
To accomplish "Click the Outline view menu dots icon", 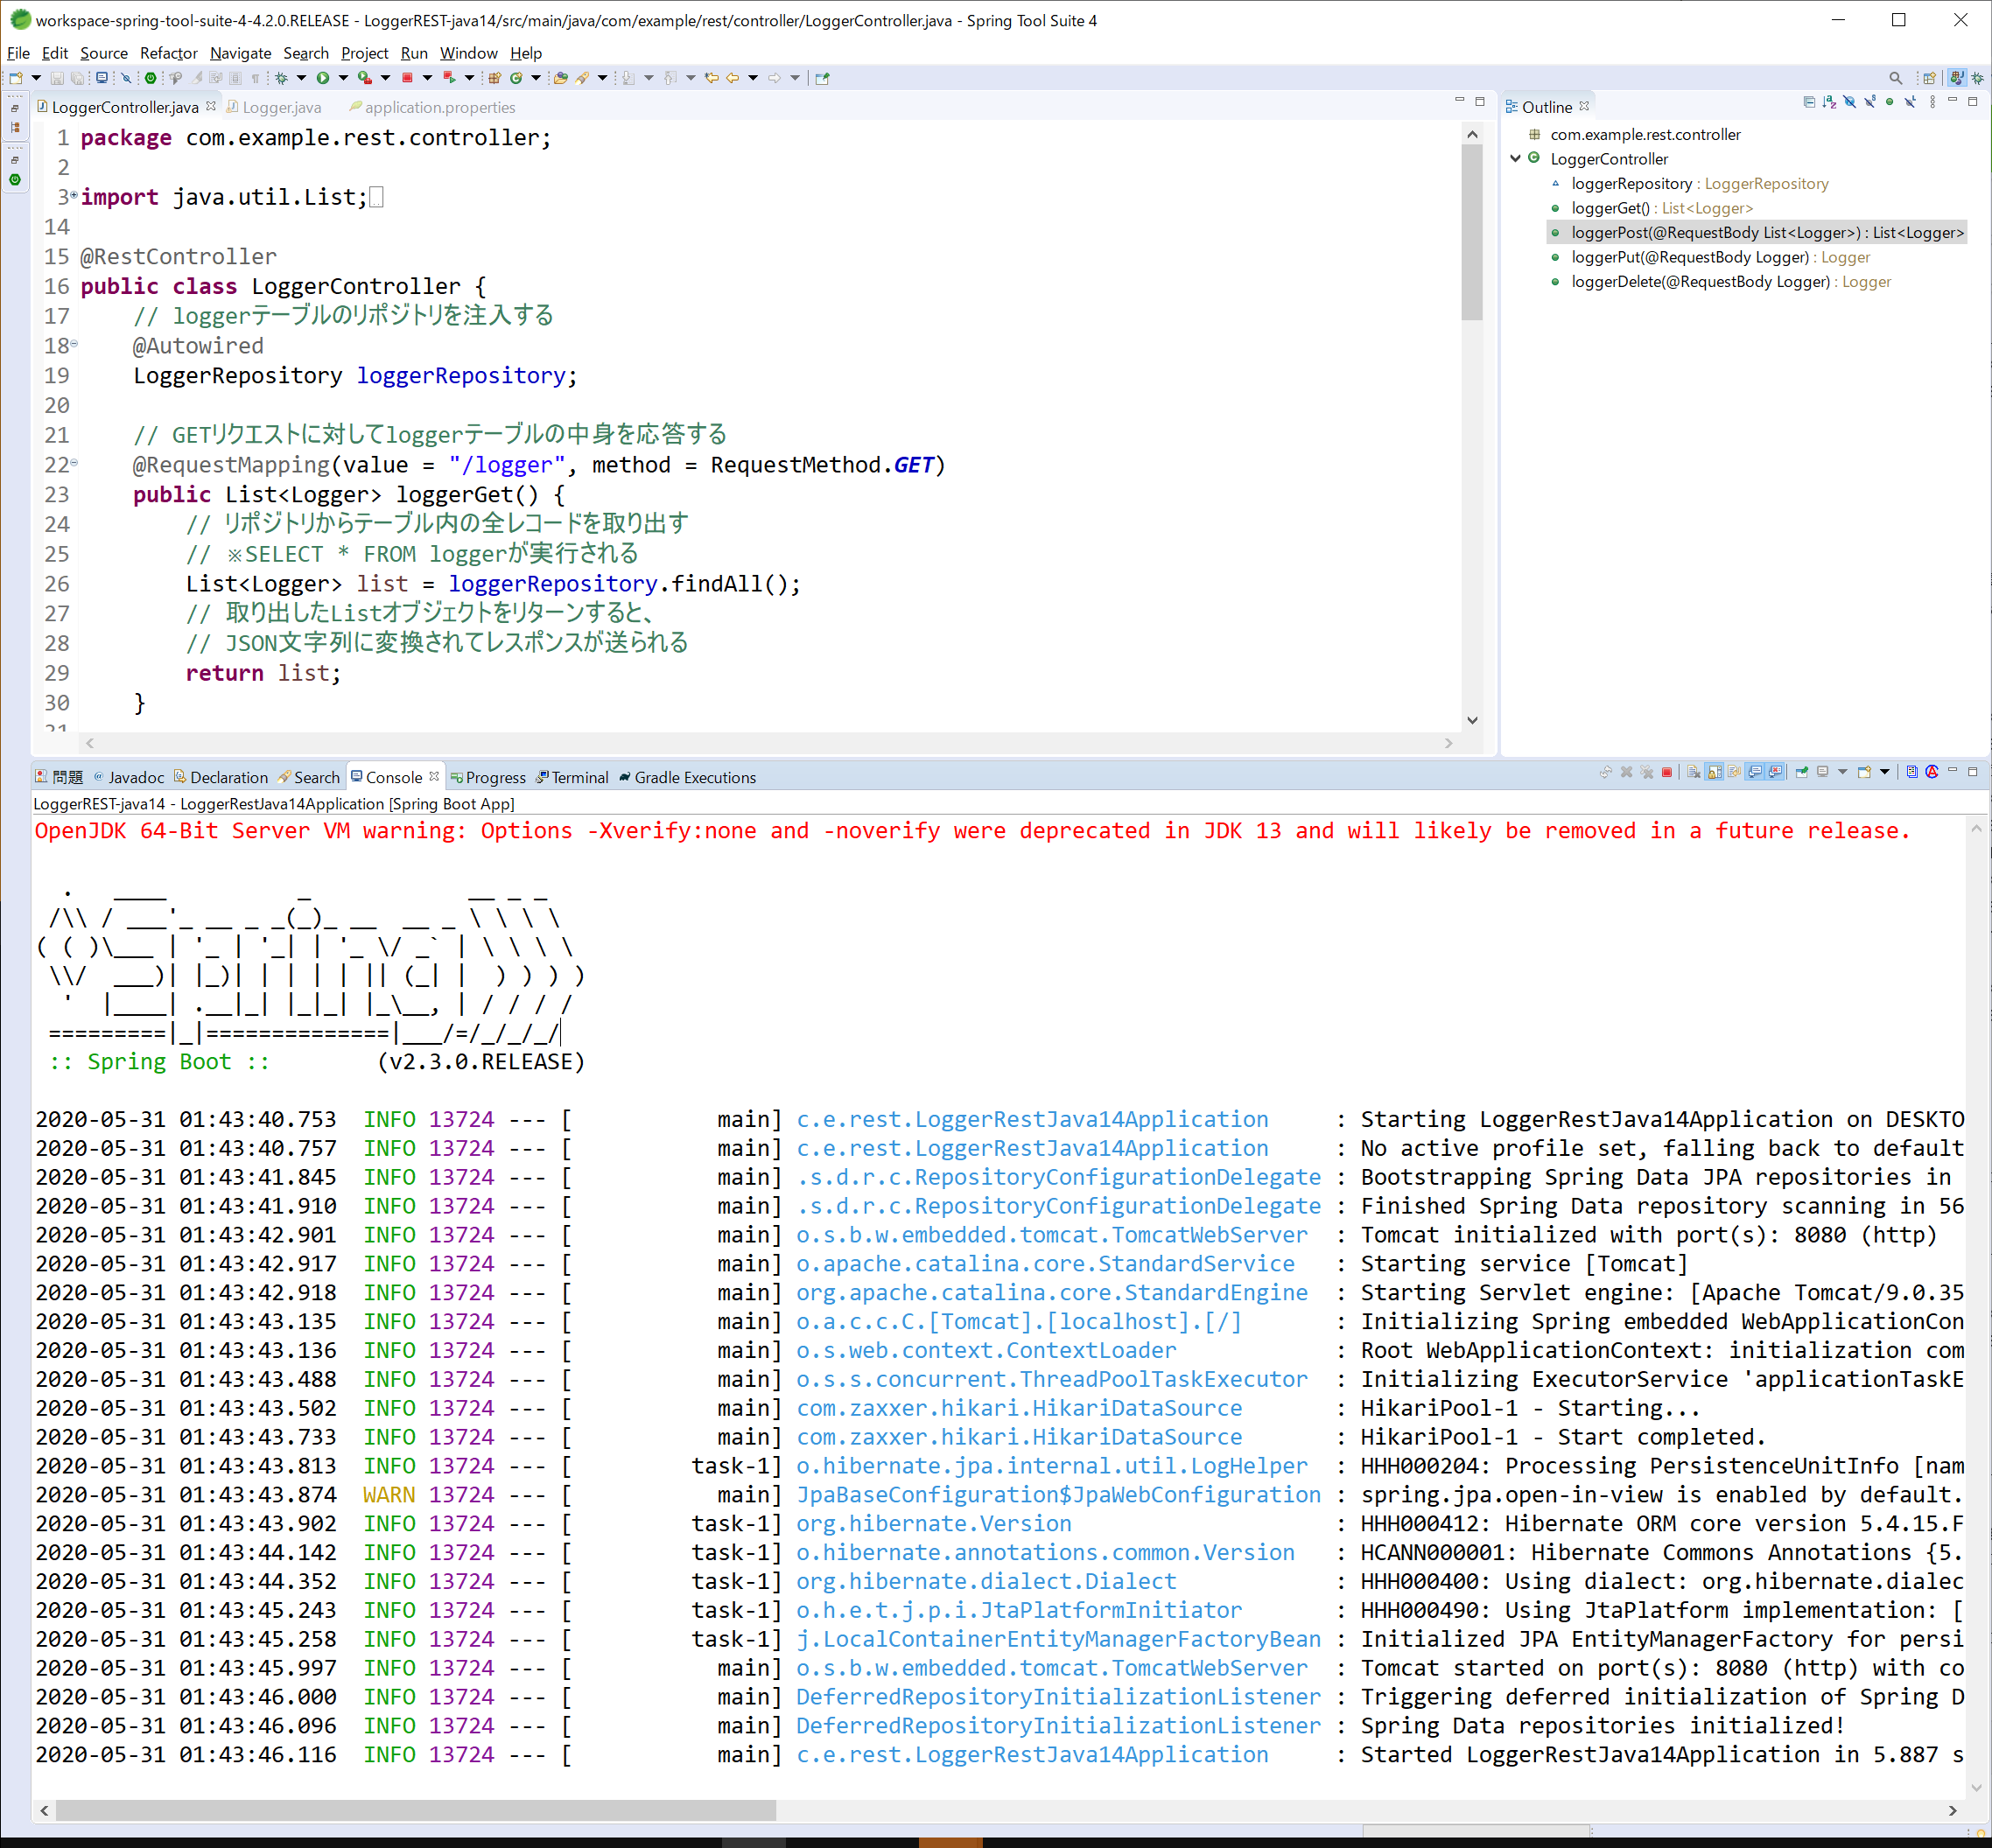I will coord(1933,102).
